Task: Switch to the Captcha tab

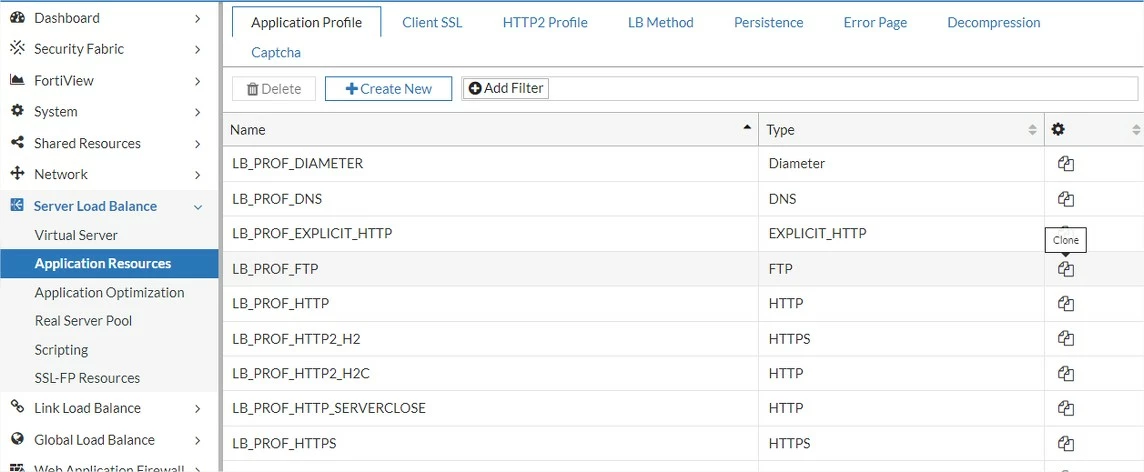Action: (x=276, y=53)
